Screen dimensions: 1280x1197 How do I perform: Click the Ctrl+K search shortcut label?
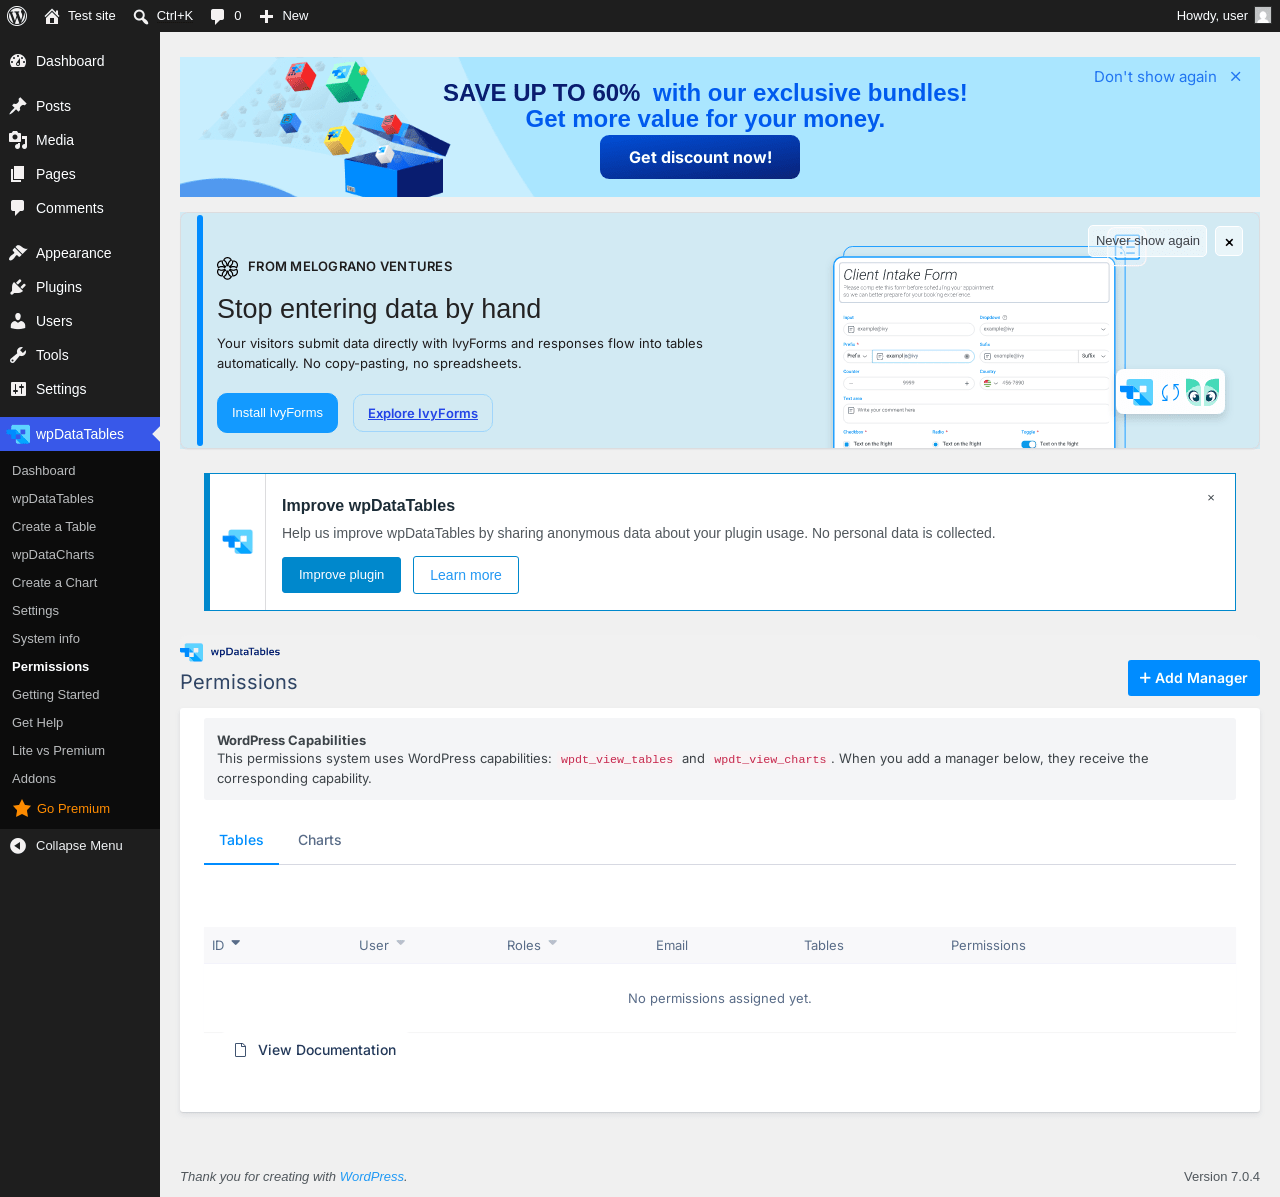point(175,16)
